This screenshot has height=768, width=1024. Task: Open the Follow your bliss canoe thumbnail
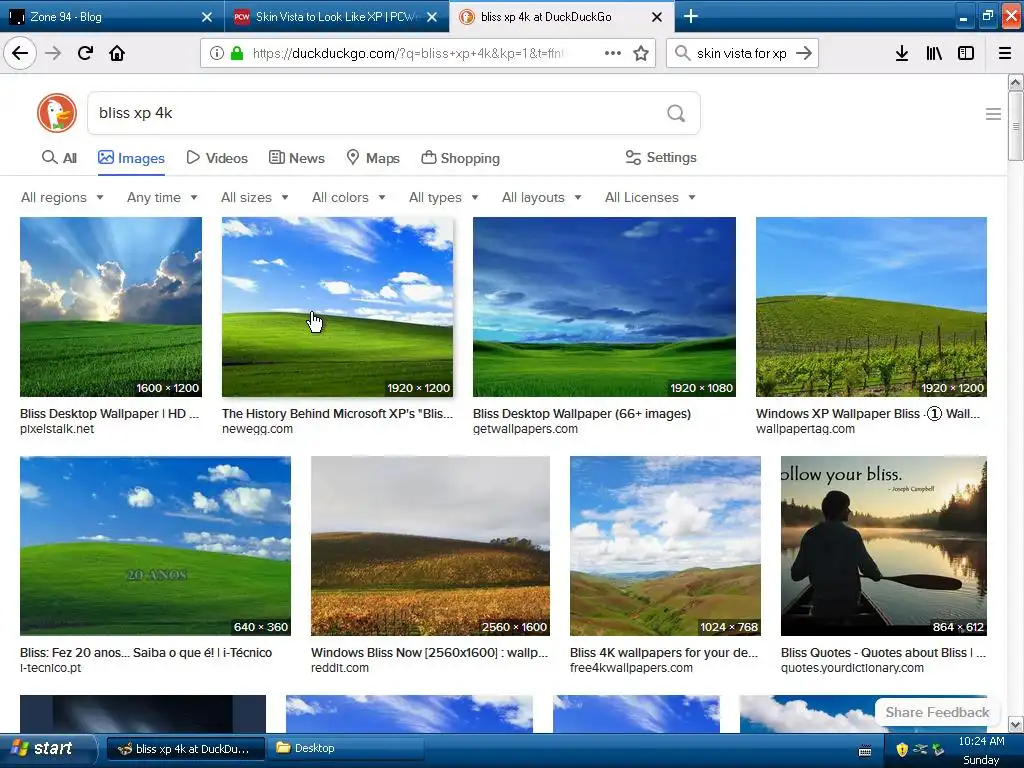pos(884,546)
